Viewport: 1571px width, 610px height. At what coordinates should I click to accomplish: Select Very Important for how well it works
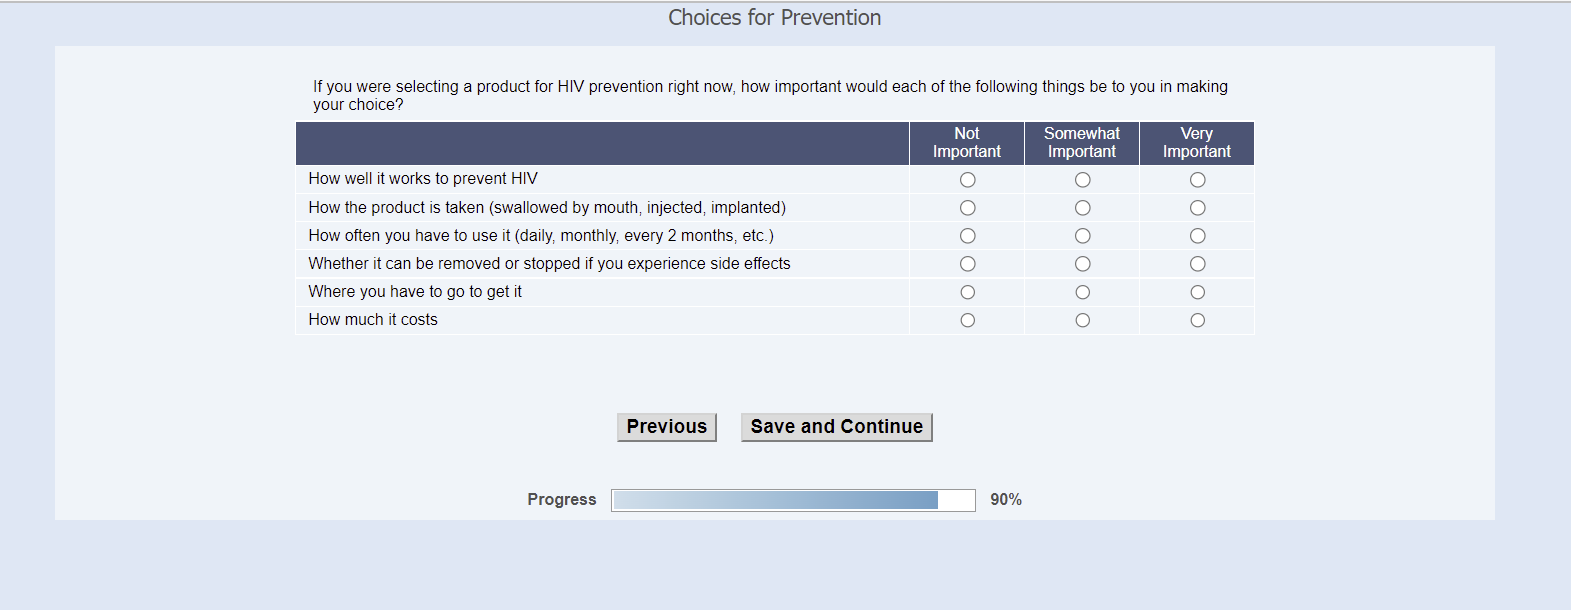(x=1197, y=180)
